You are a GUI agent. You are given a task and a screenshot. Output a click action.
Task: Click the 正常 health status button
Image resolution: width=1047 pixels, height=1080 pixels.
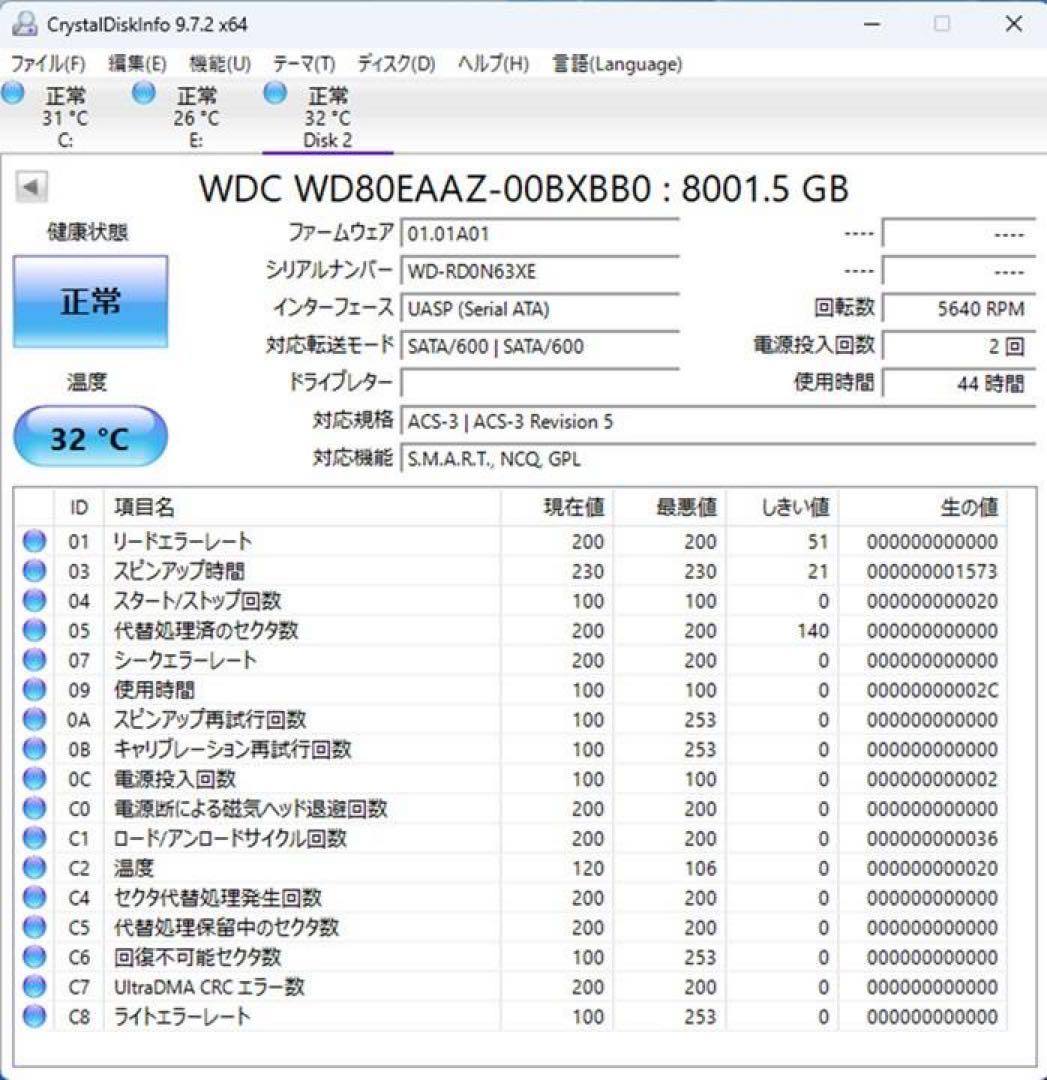(x=90, y=300)
